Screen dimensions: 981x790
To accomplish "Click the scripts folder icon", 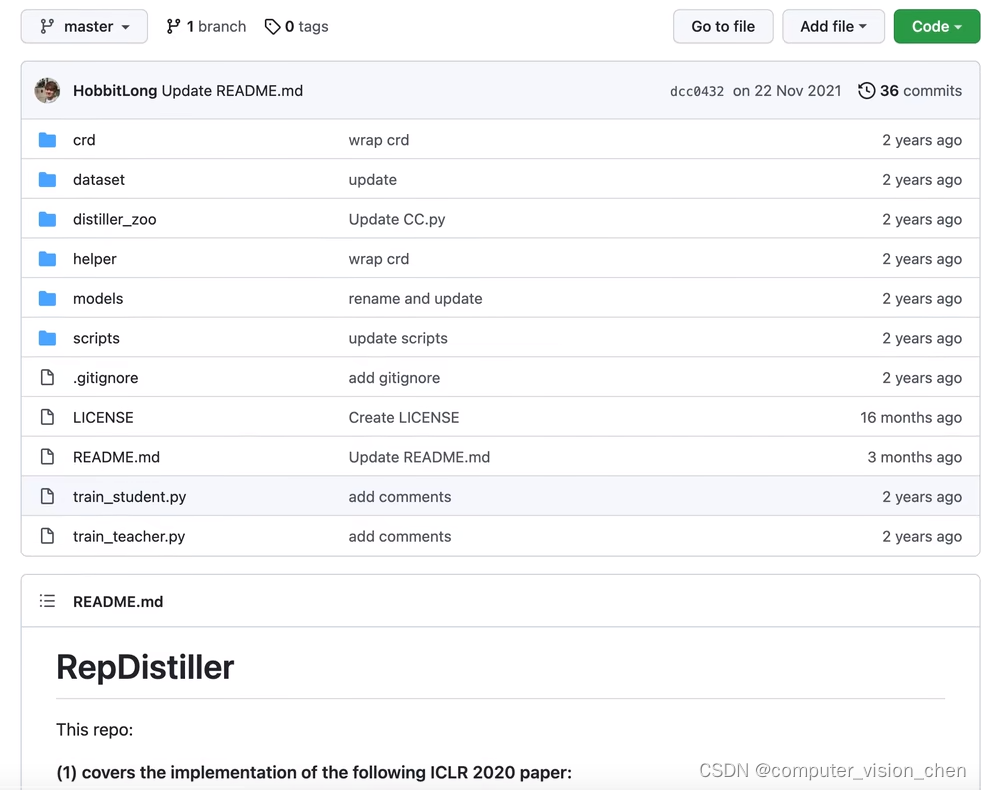I will tap(48, 338).
